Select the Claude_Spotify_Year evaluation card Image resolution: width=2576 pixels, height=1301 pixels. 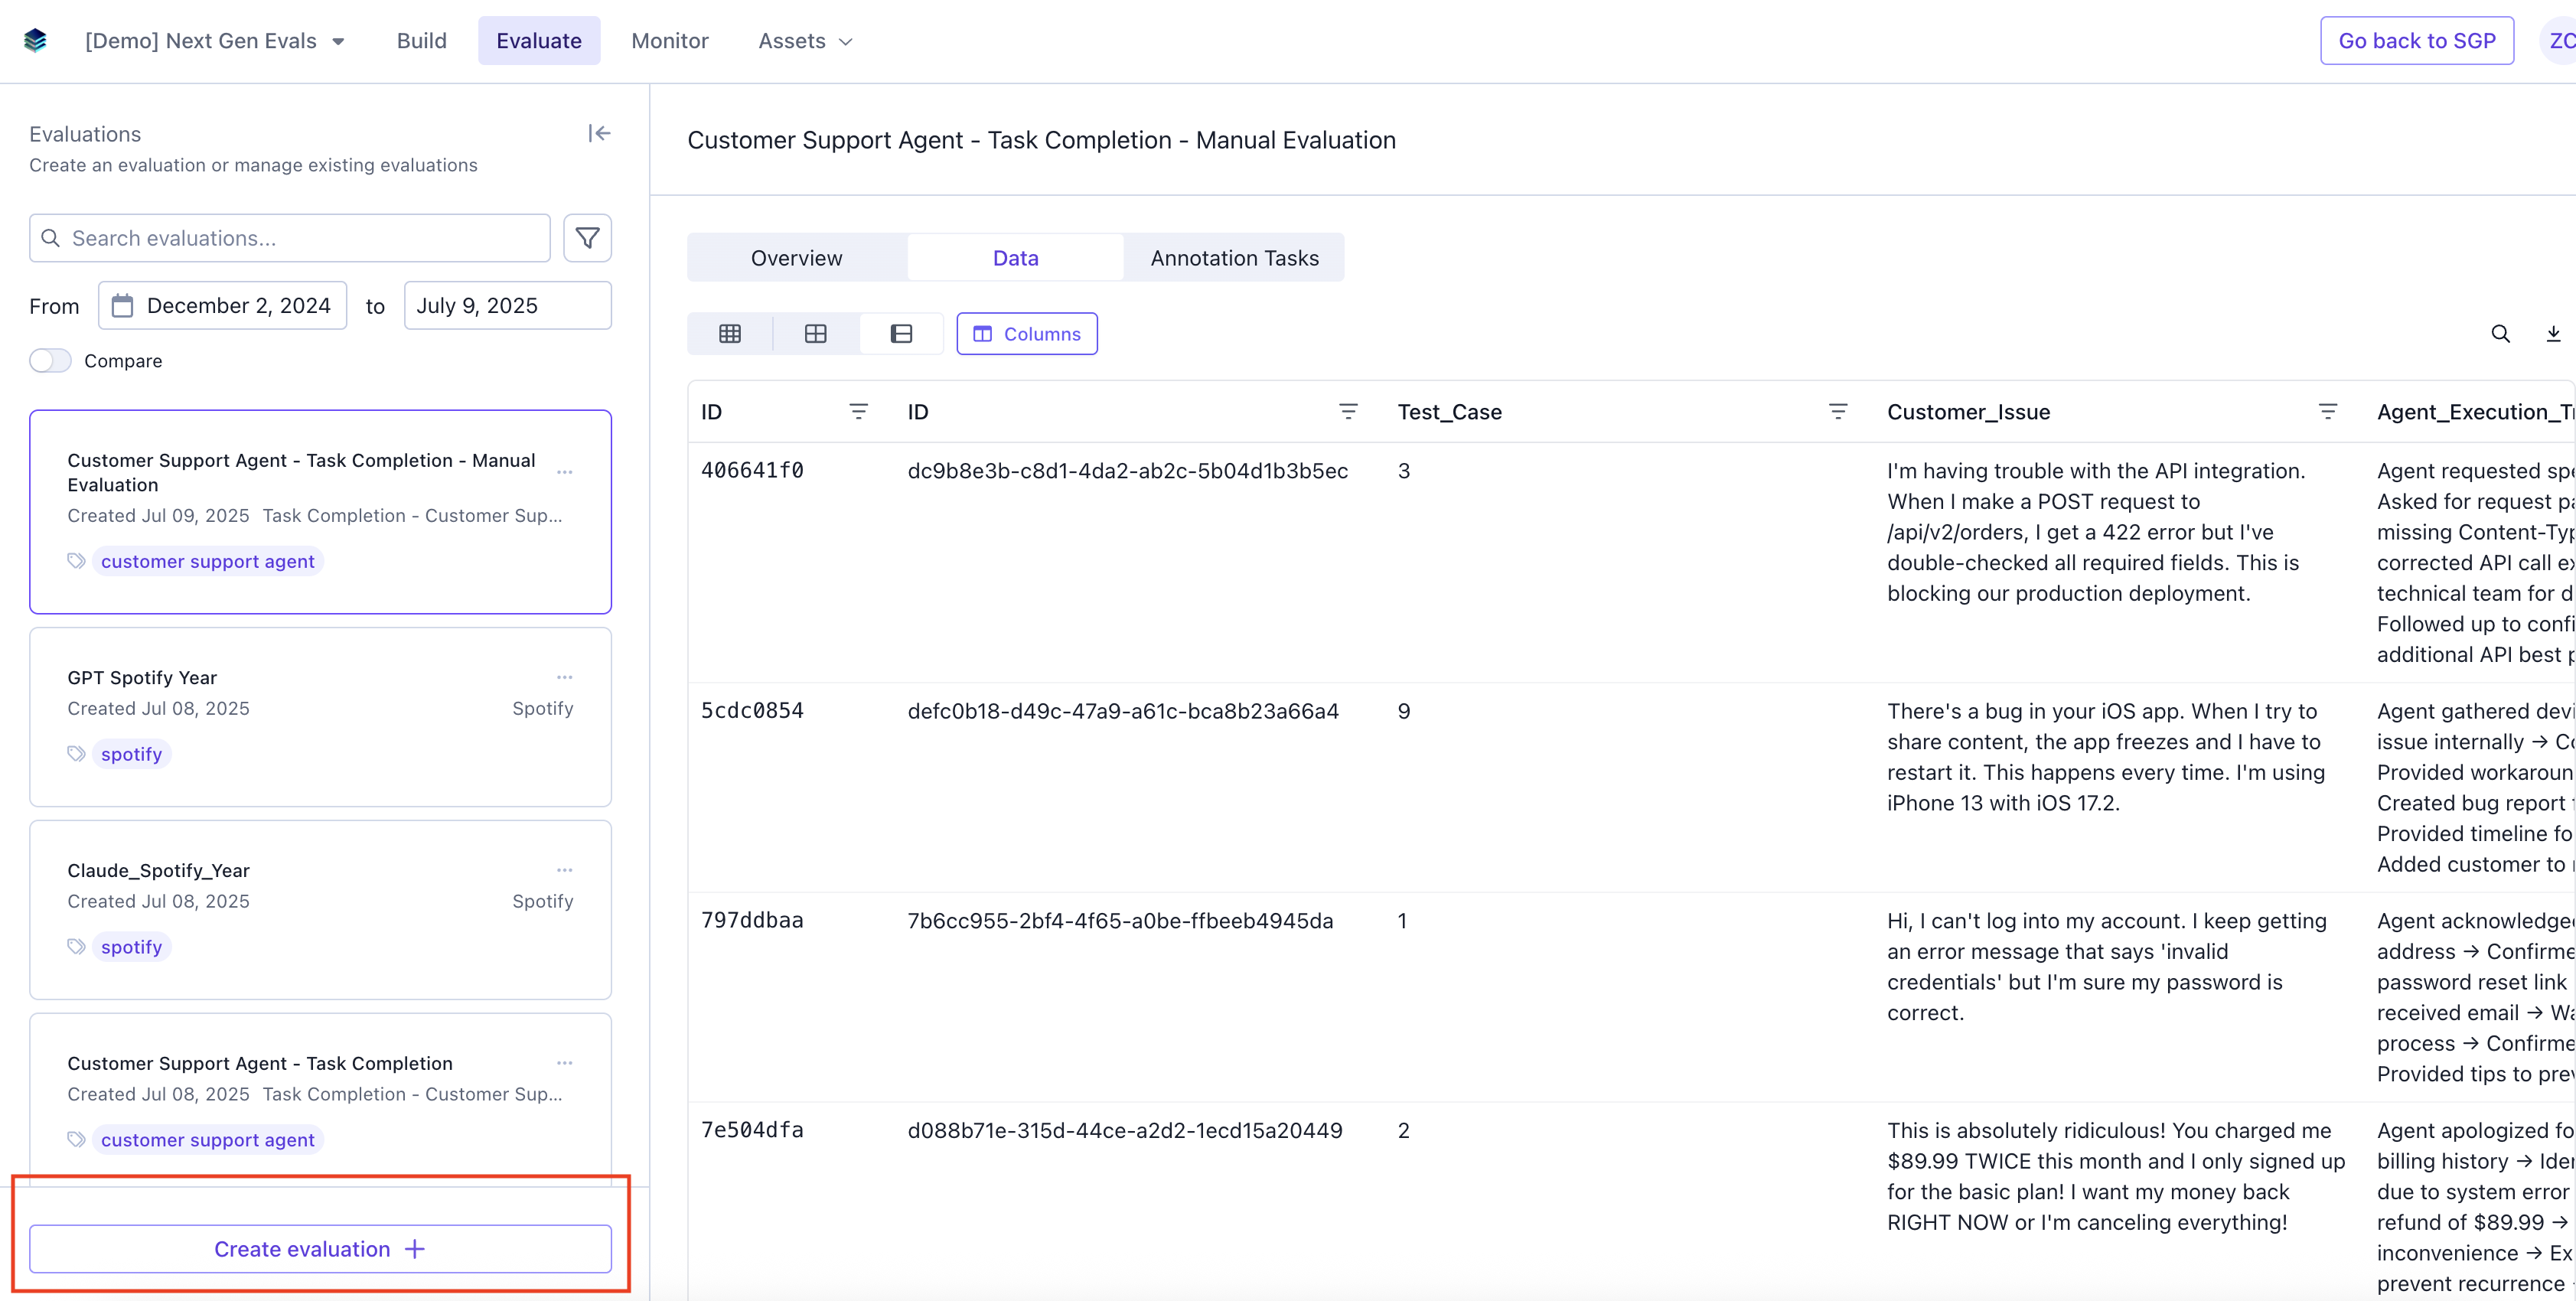[x=320, y=910]
